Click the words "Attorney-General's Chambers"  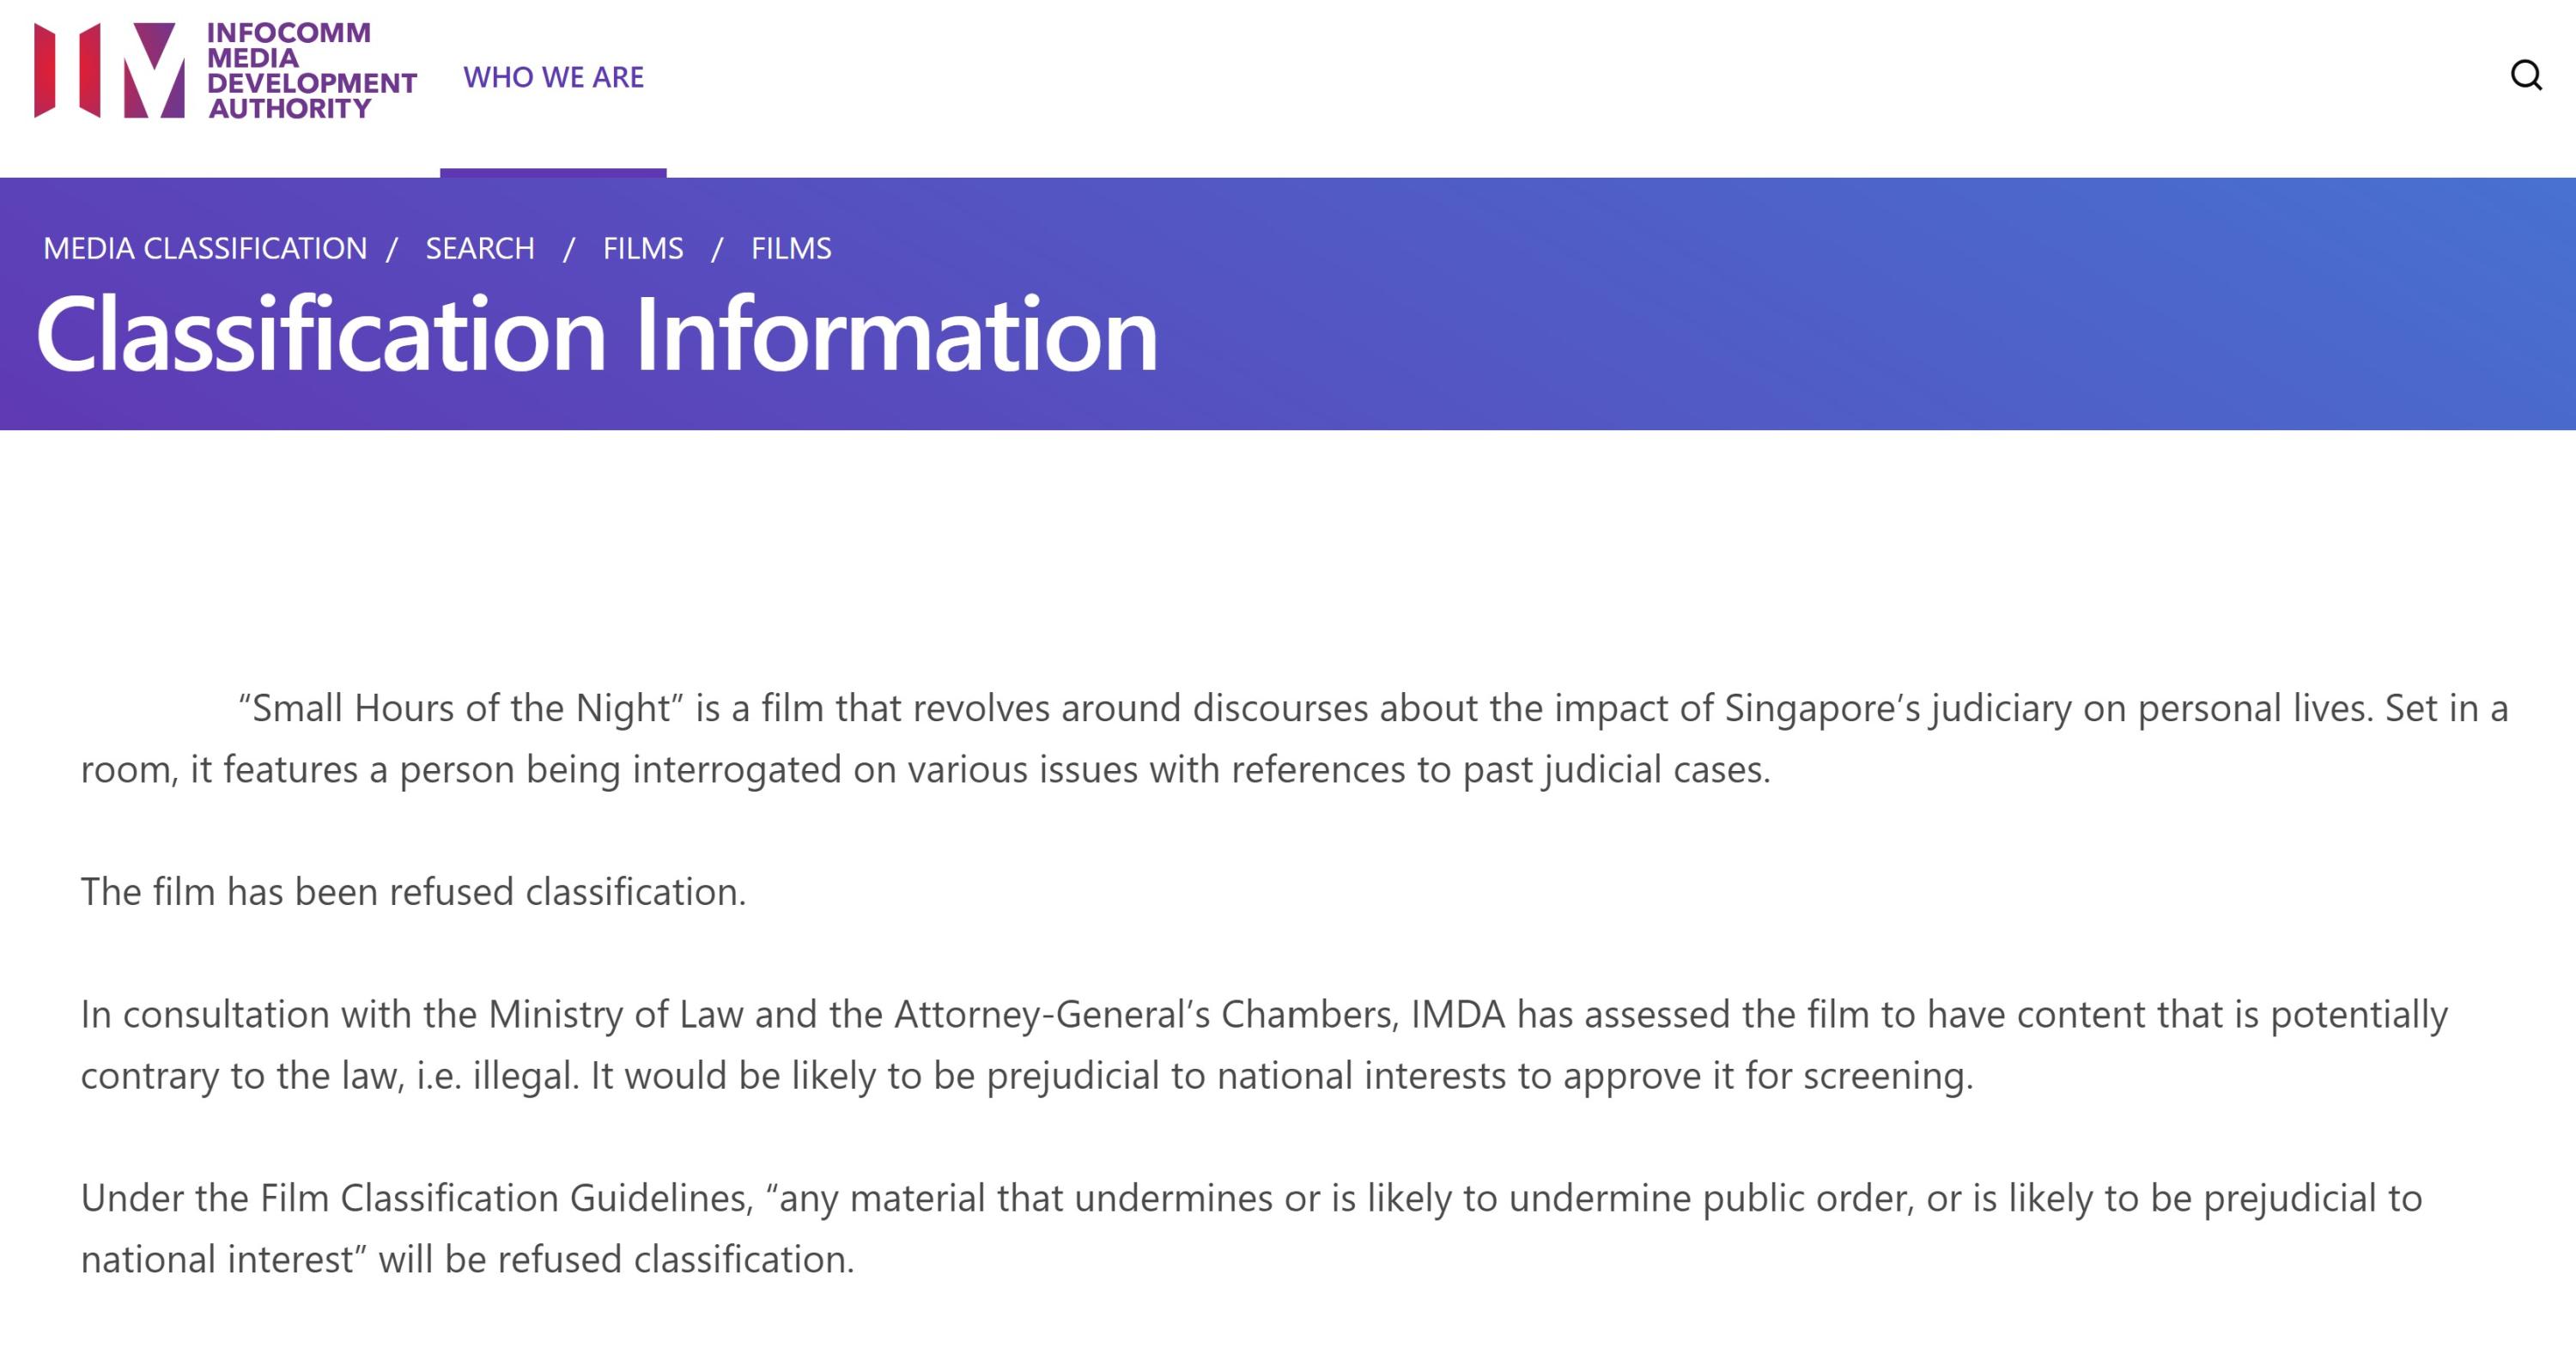1145,1014
